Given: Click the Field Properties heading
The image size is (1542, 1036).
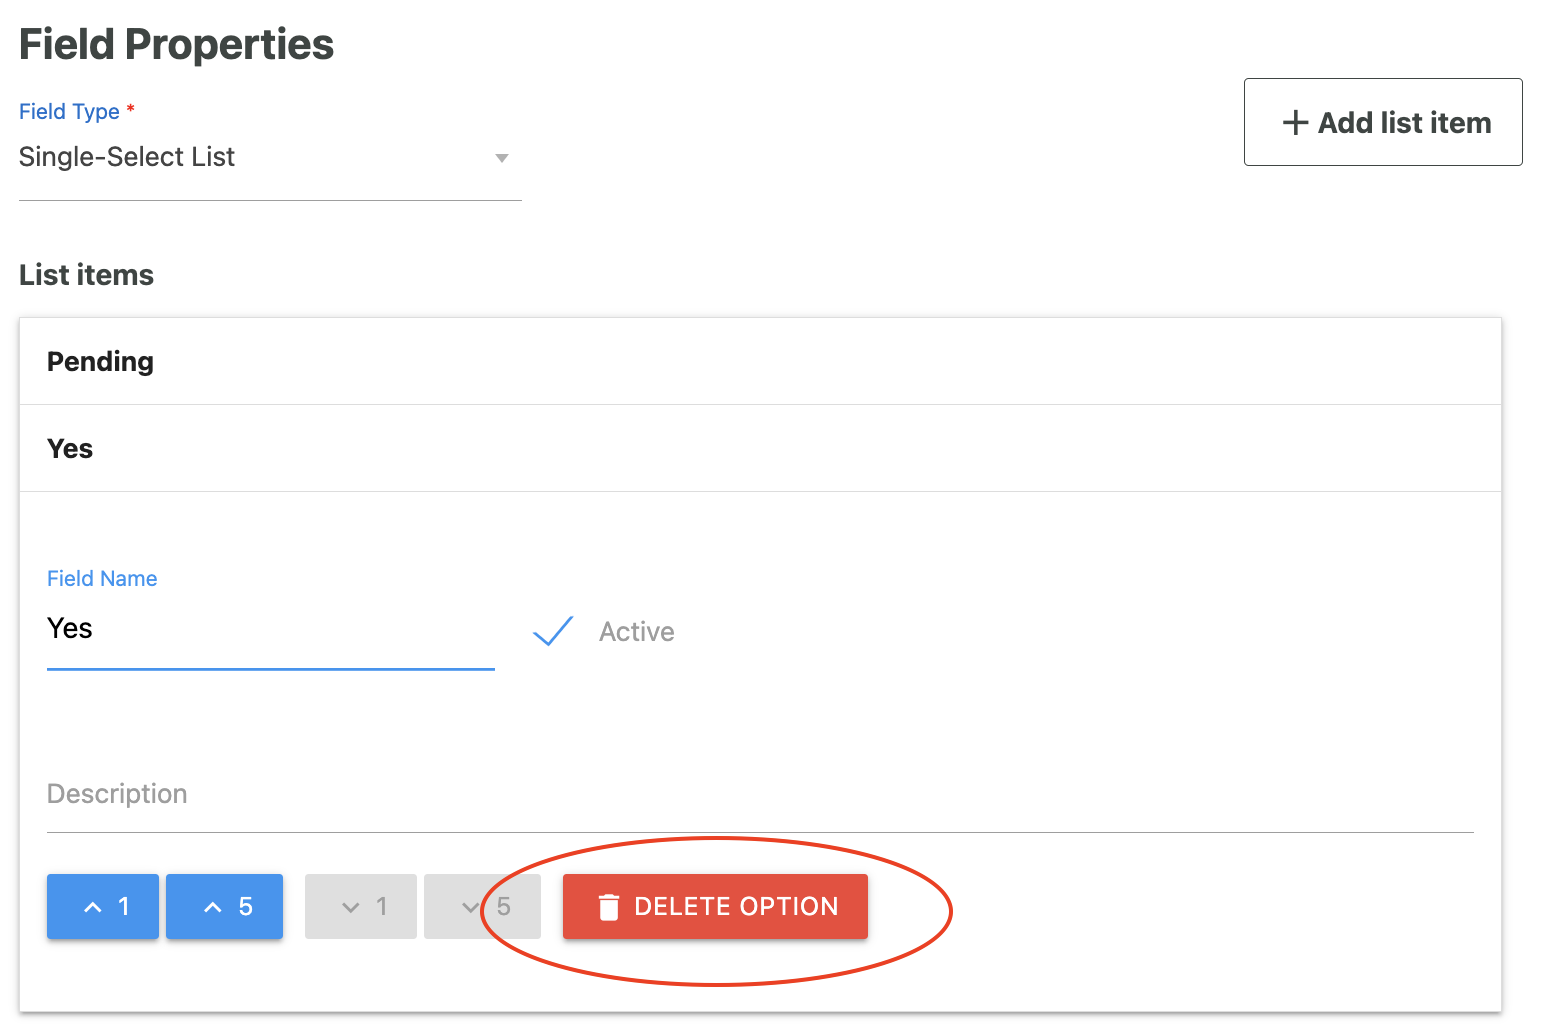Looking at the screenshot, I should point(176,45).
